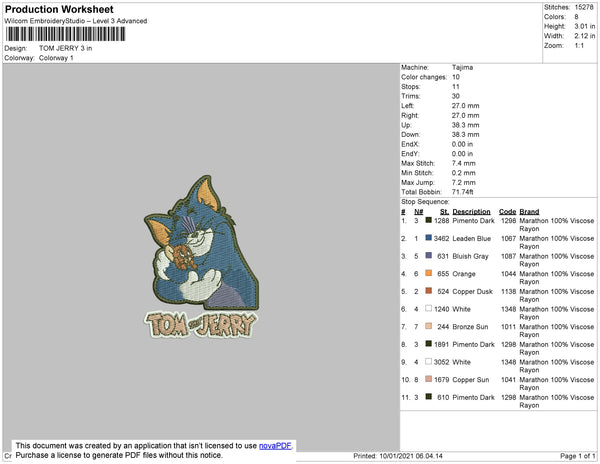Image resolution: width=600 pixels, height=464 pixels.
Task: Select the Bluish Gray color swatch
Action: pos(429,256)
